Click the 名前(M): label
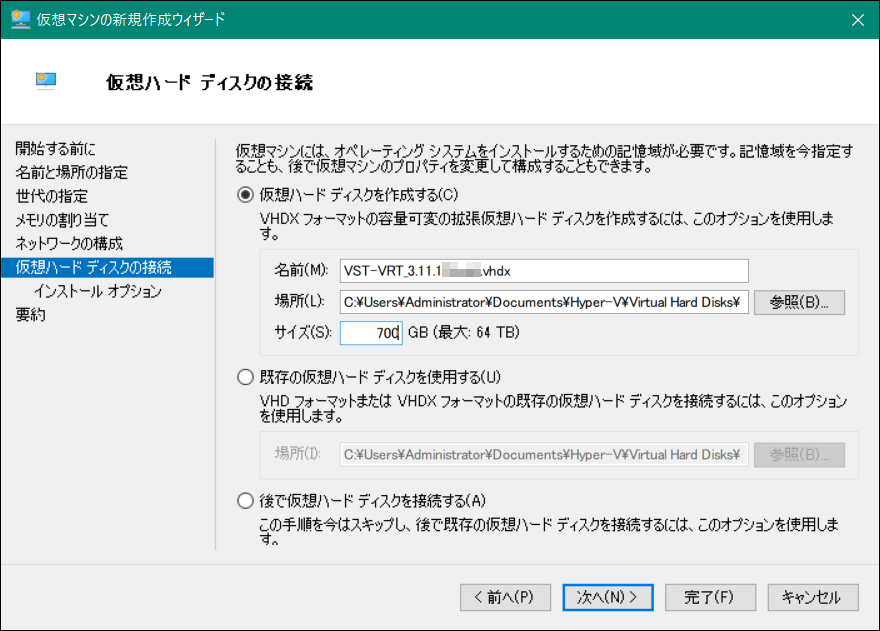Viewport: 880px width, 631px height. coord(301,270)
